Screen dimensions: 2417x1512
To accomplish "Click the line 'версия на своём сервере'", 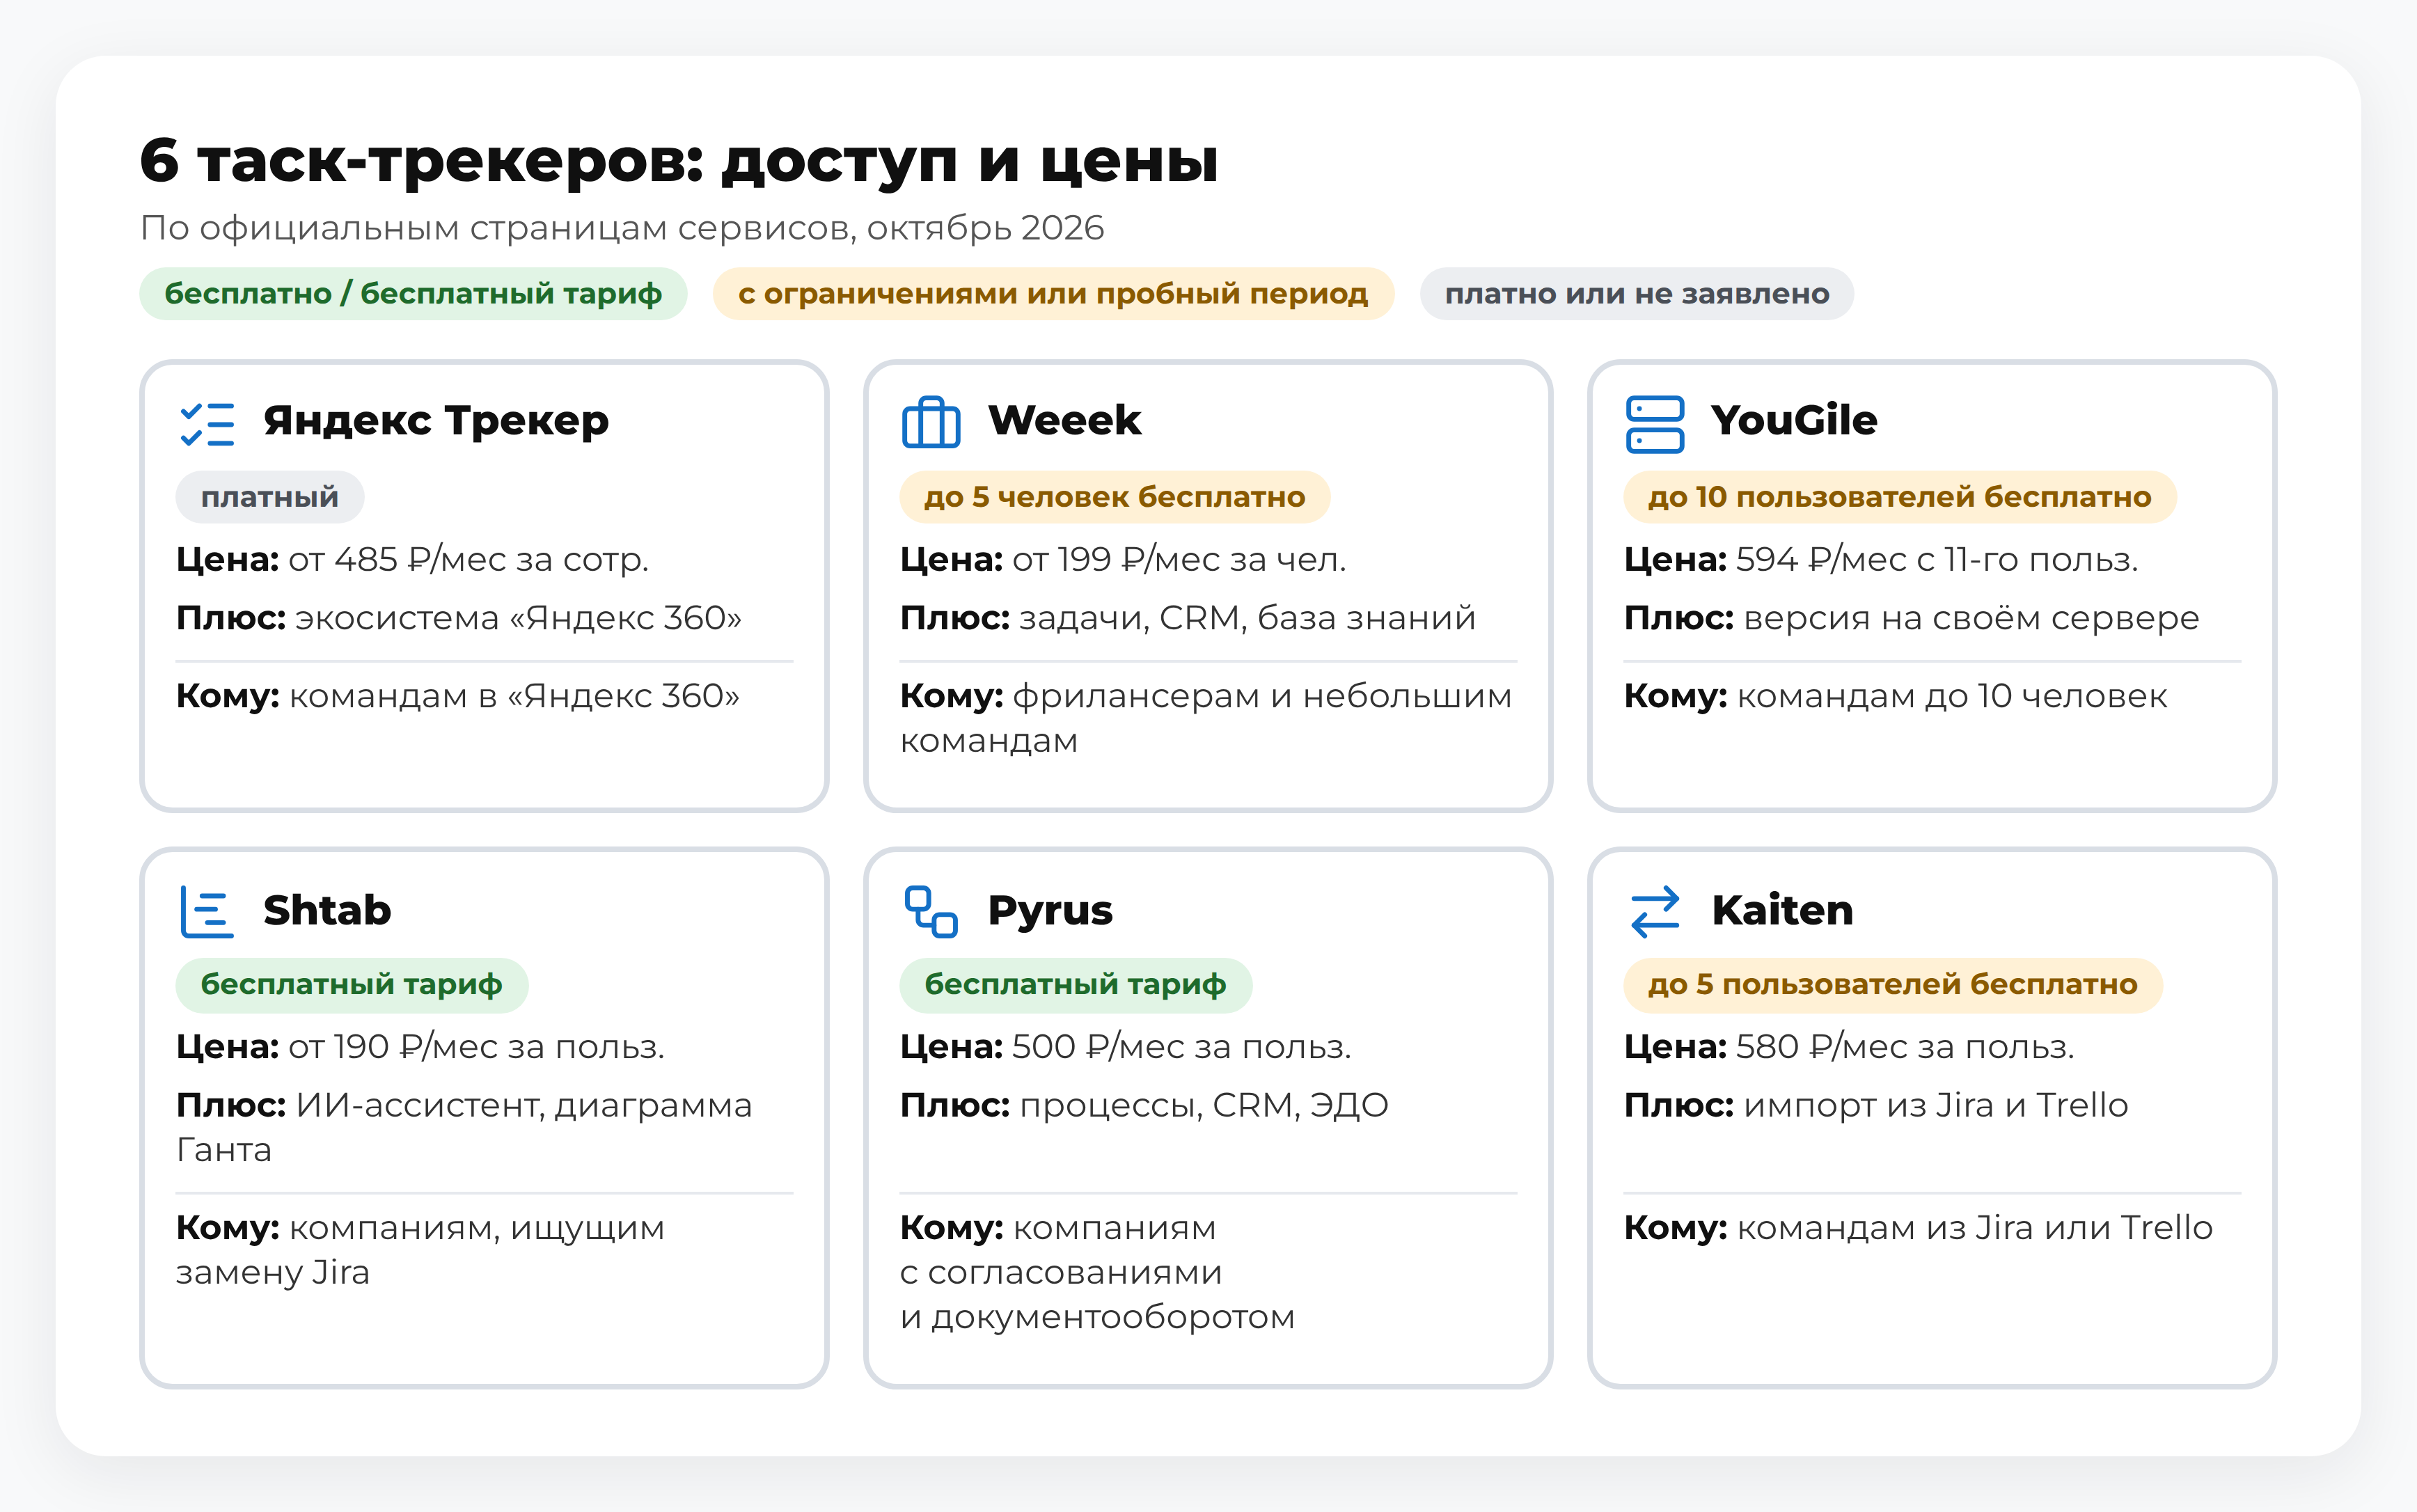I will click(1972, 618).
